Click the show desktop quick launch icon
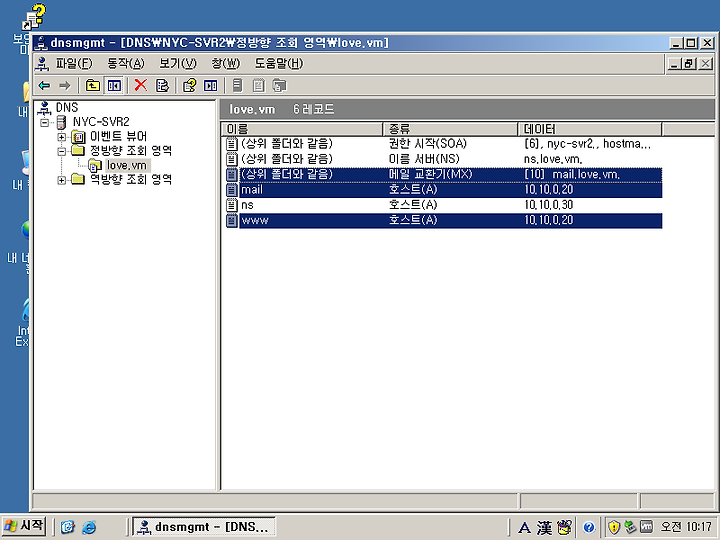 pyautogui.click(x=68, y=527)
